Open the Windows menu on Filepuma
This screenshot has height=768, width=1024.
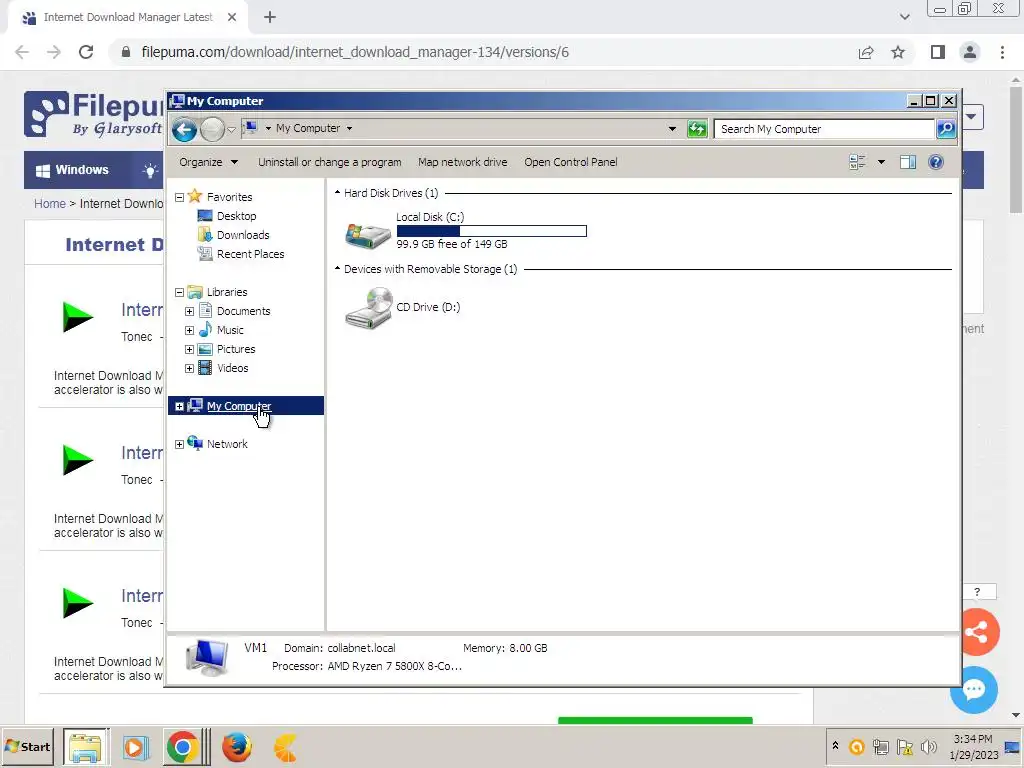click(72, 170)
